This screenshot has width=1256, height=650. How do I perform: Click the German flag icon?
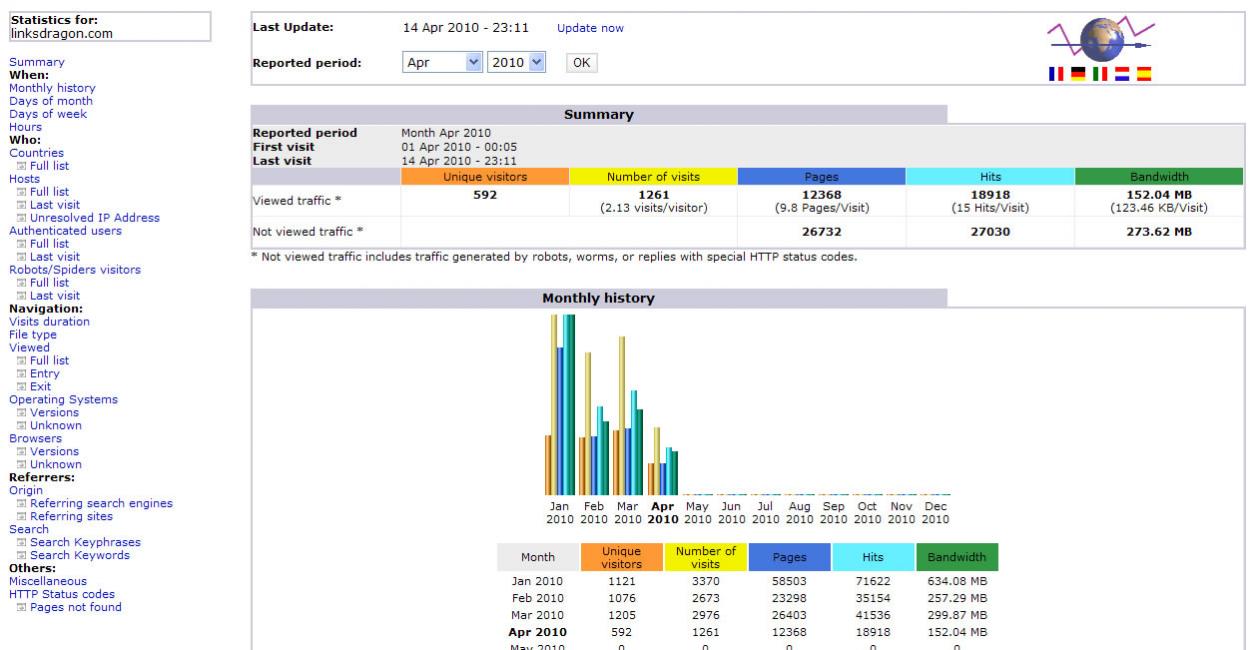coord(1077,73)
